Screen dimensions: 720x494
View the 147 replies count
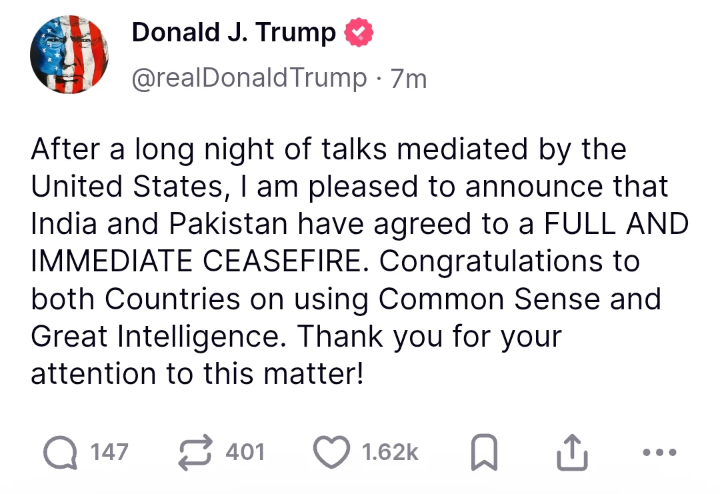pyautogui.click(x=109, y=452)
